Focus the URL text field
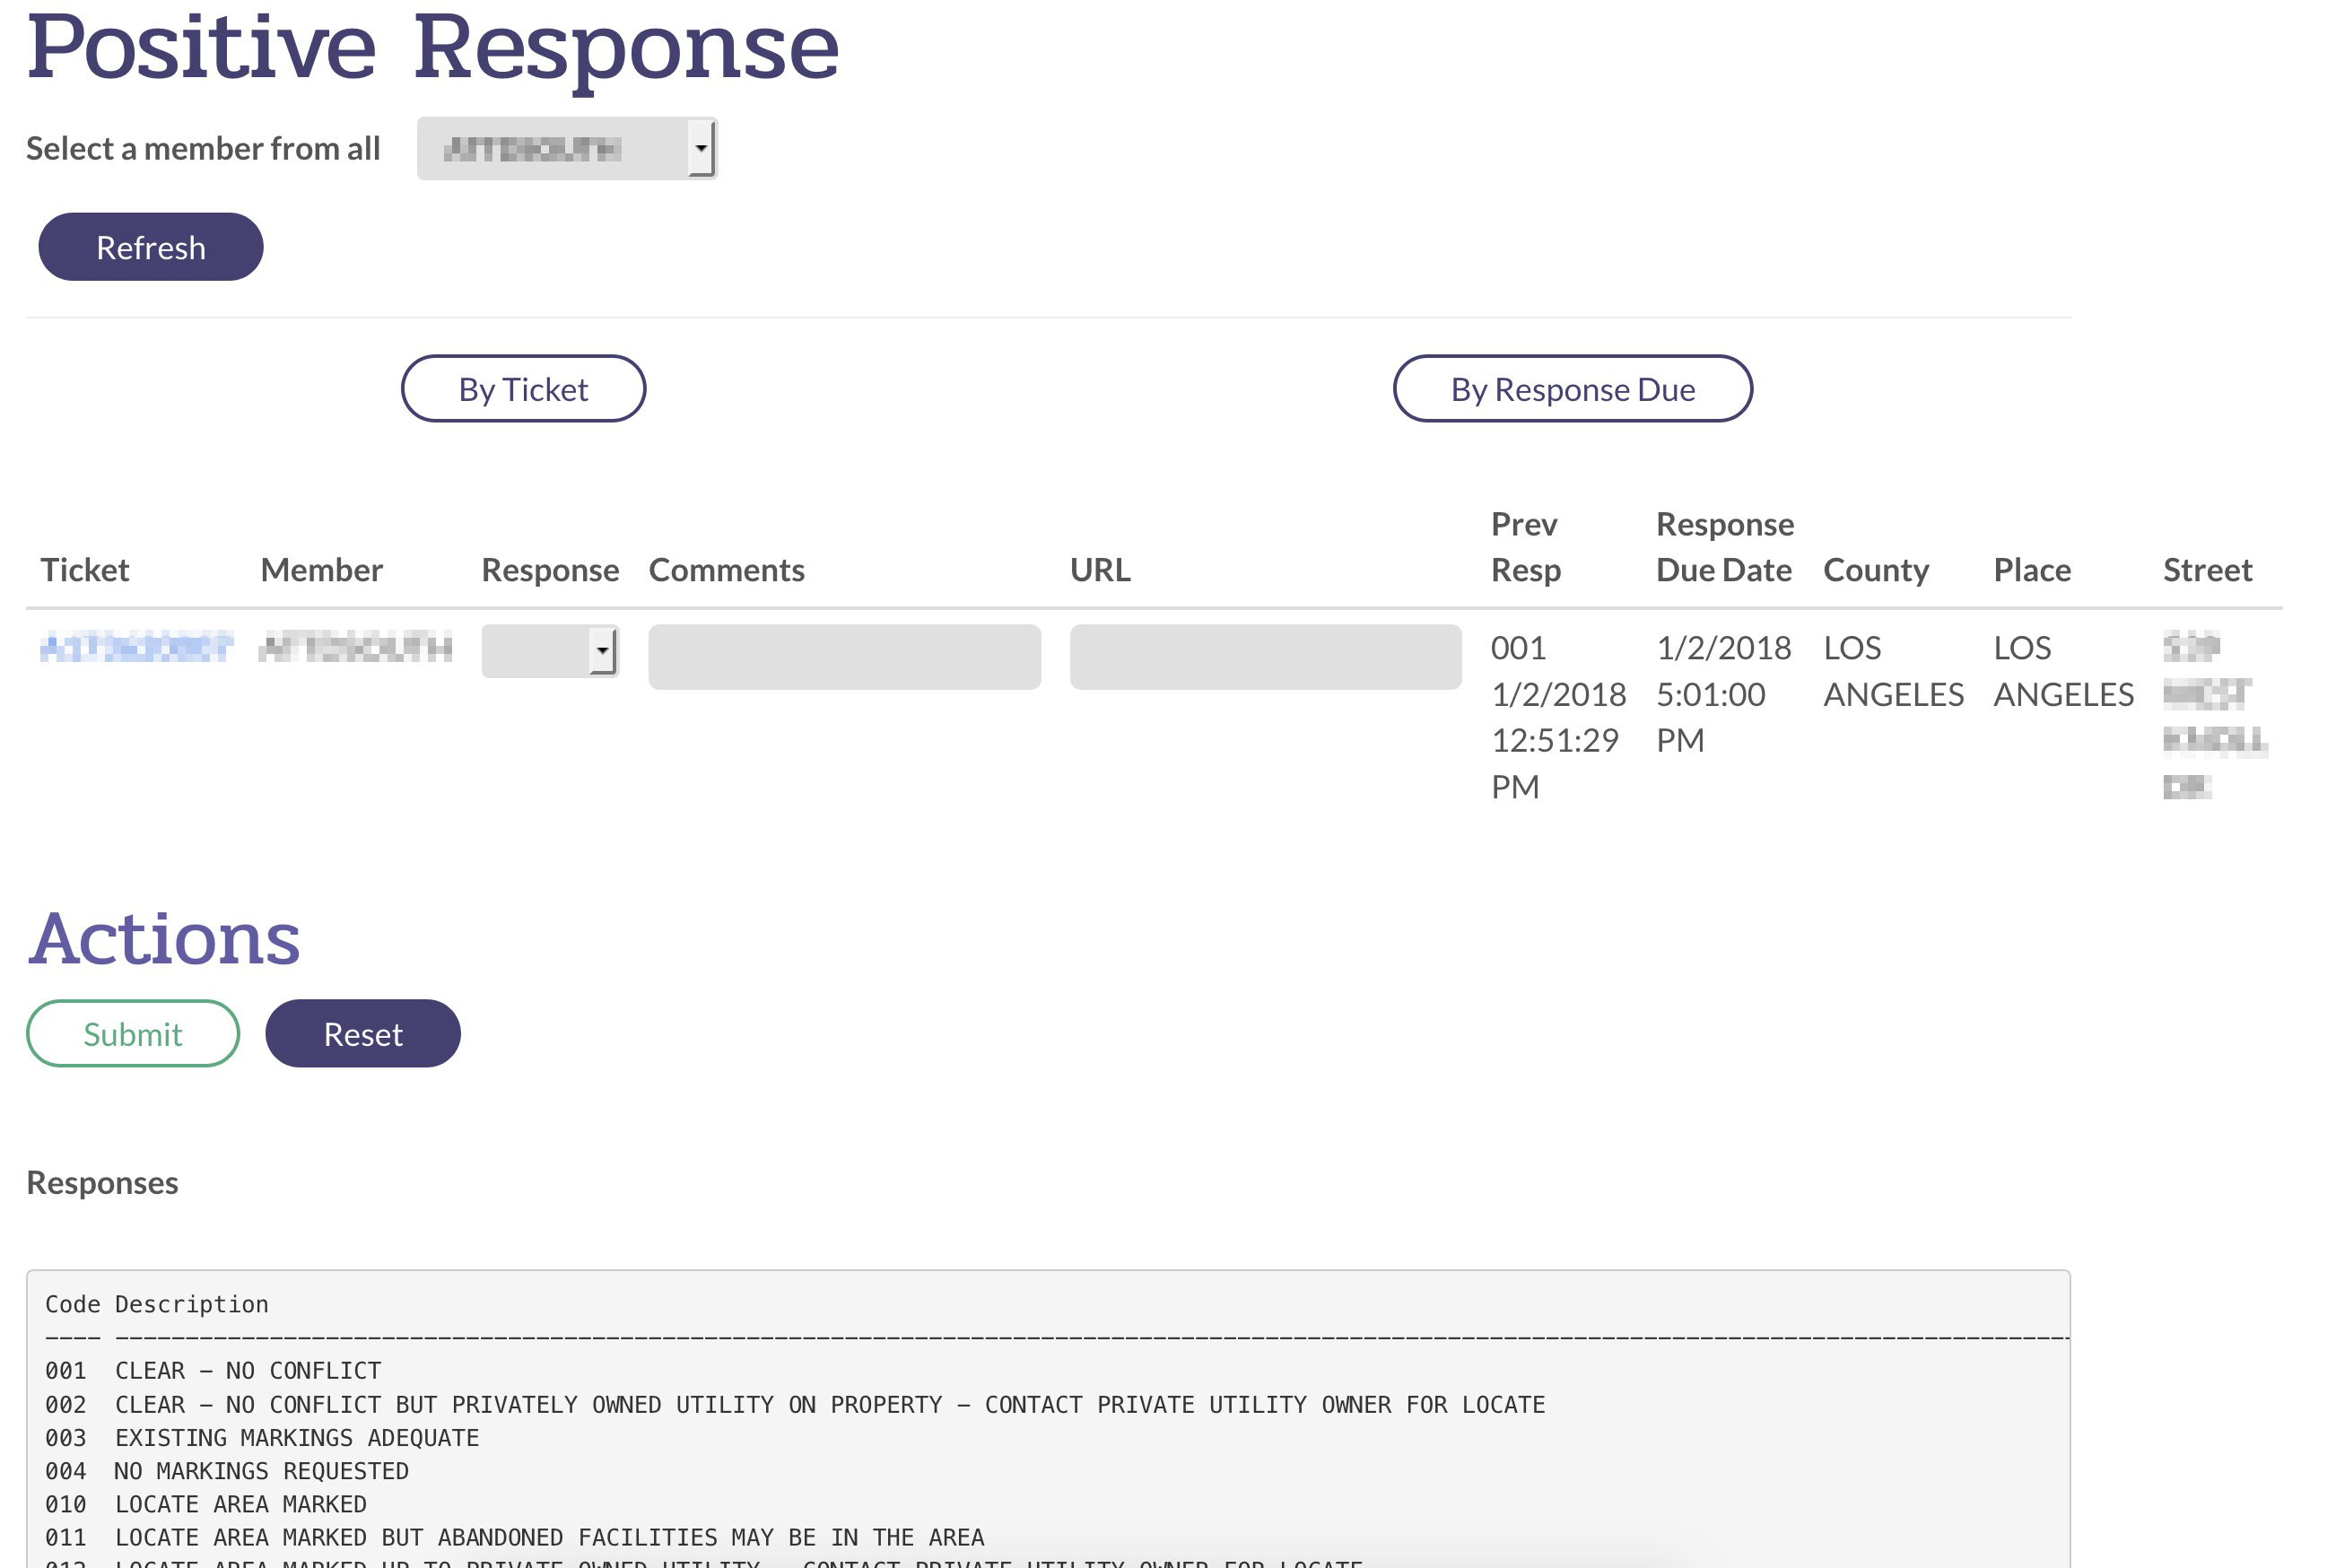Image resolution: width=2327 pixels, height=1568 pixels. [x=1264, y=657]
